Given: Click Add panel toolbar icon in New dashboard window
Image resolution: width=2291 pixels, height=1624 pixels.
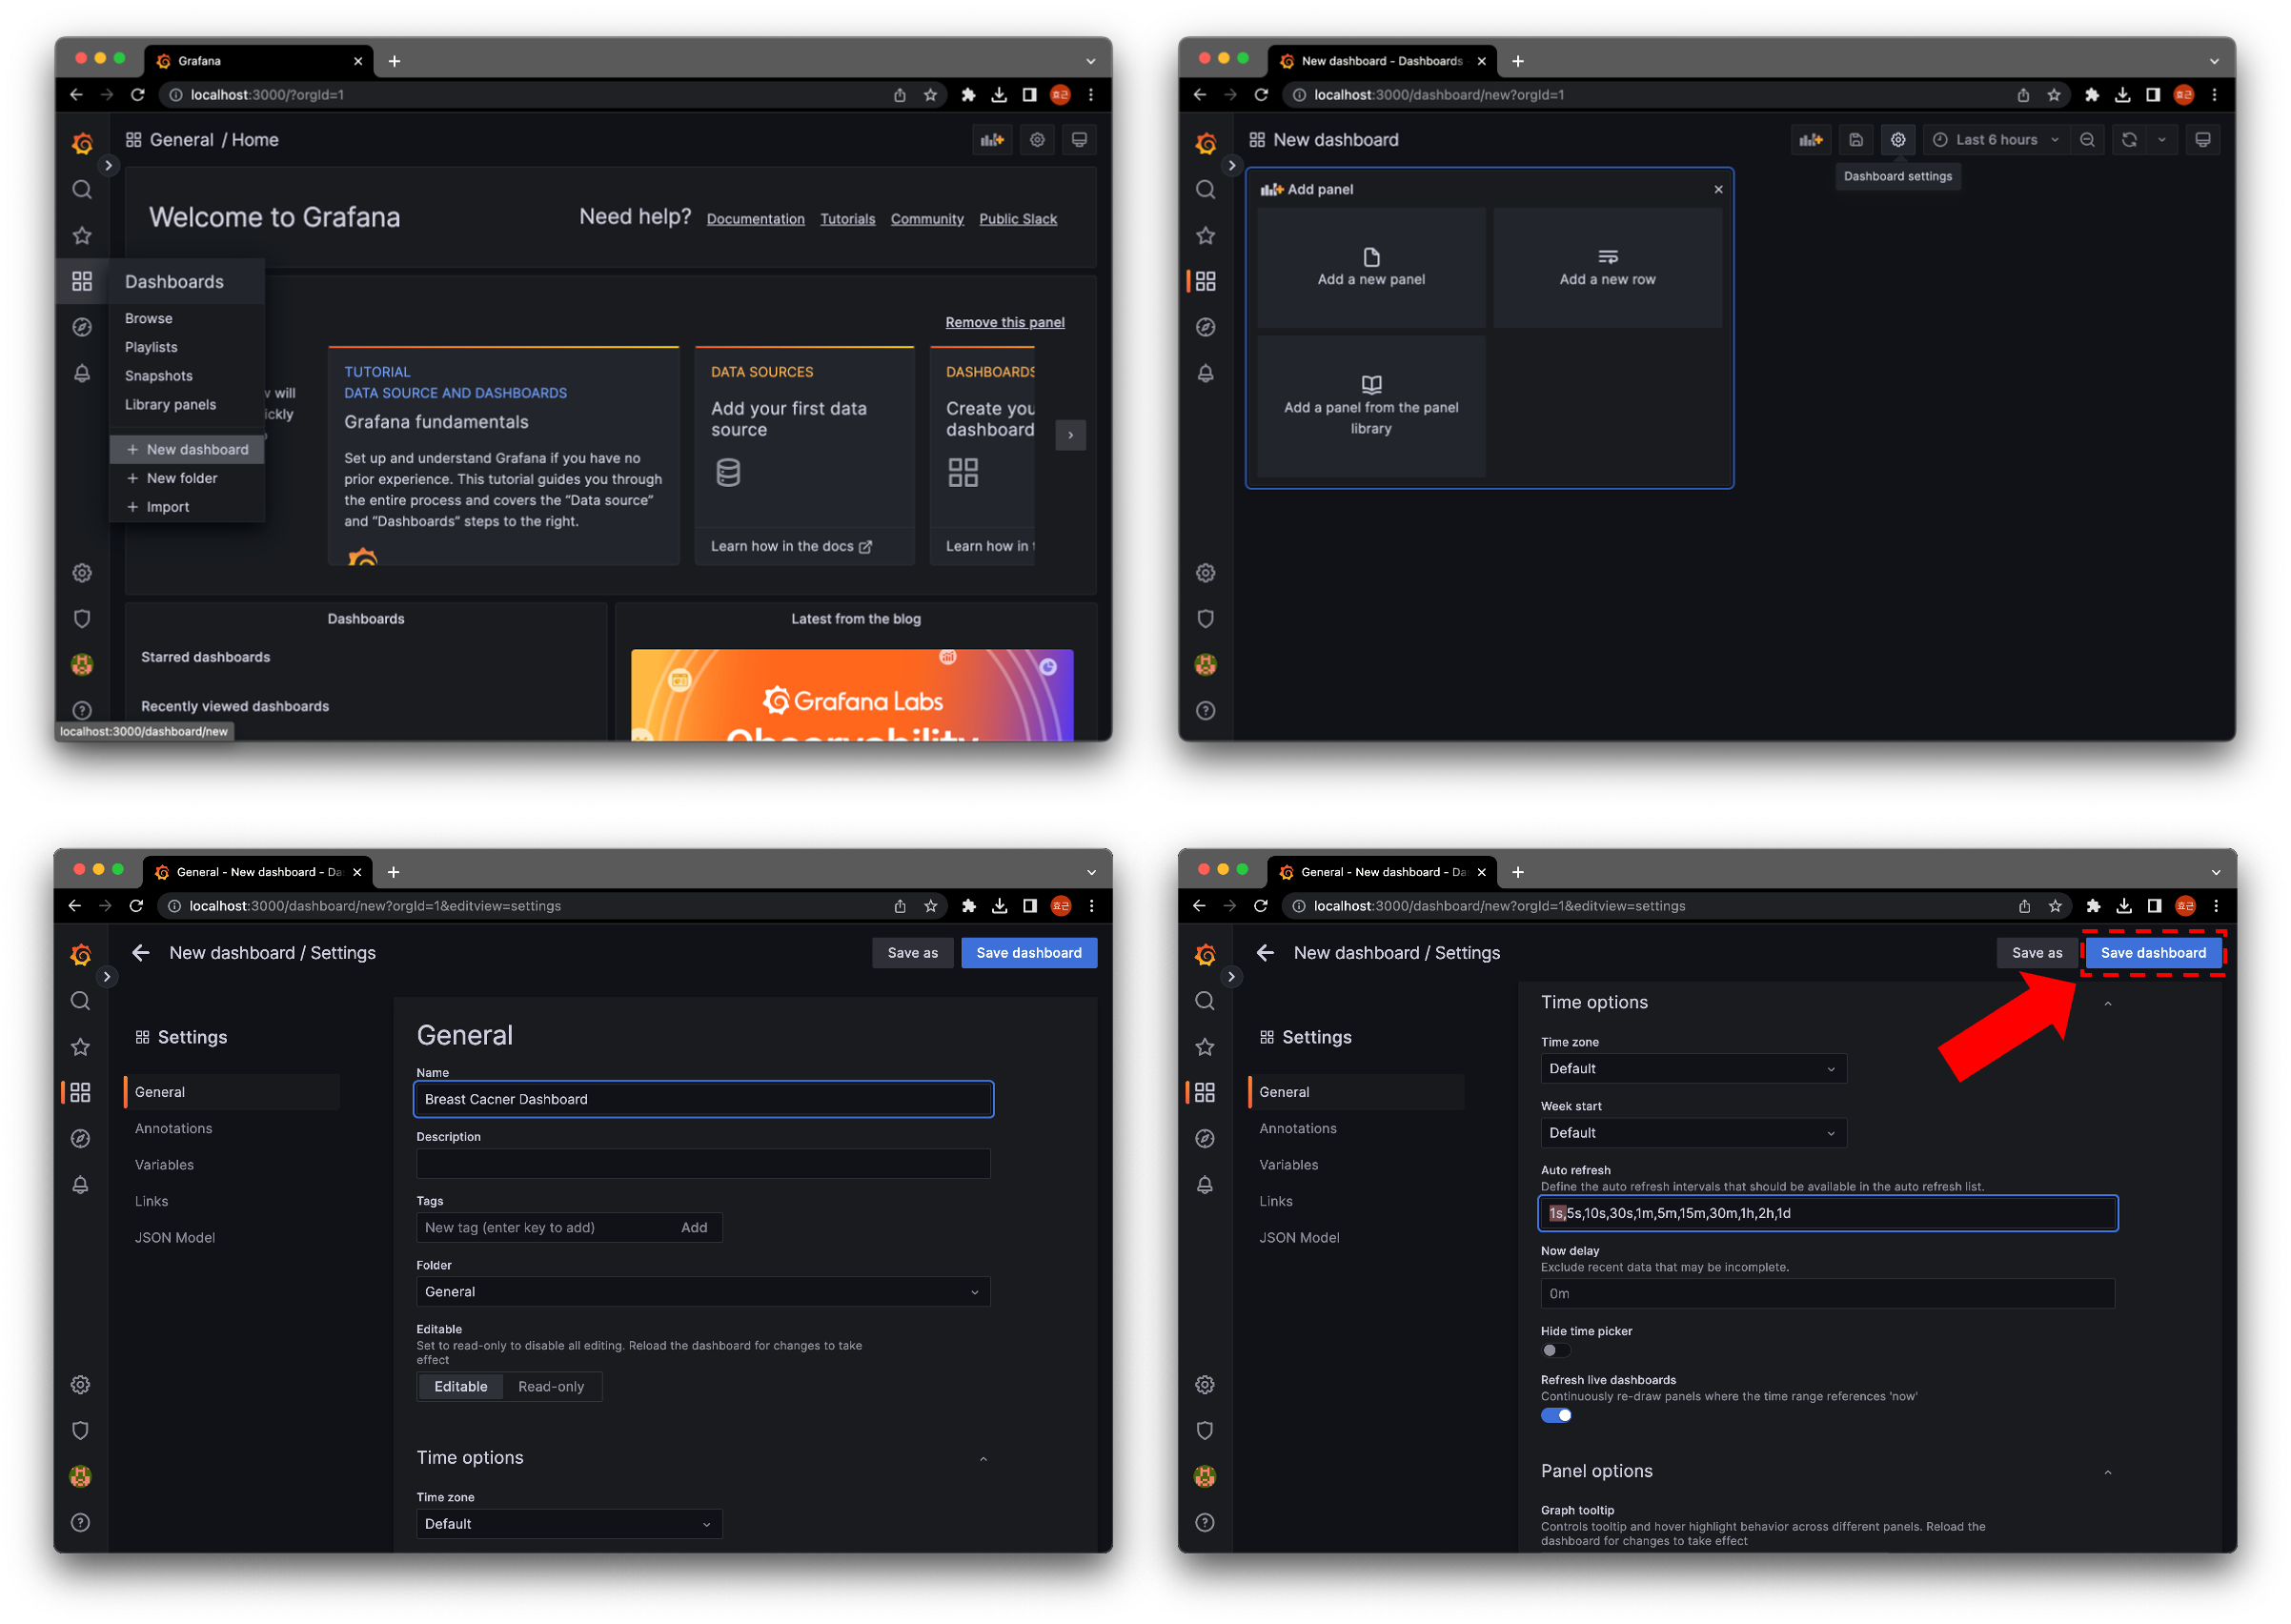Looking at the screenshot, I should click(1811, 140).
